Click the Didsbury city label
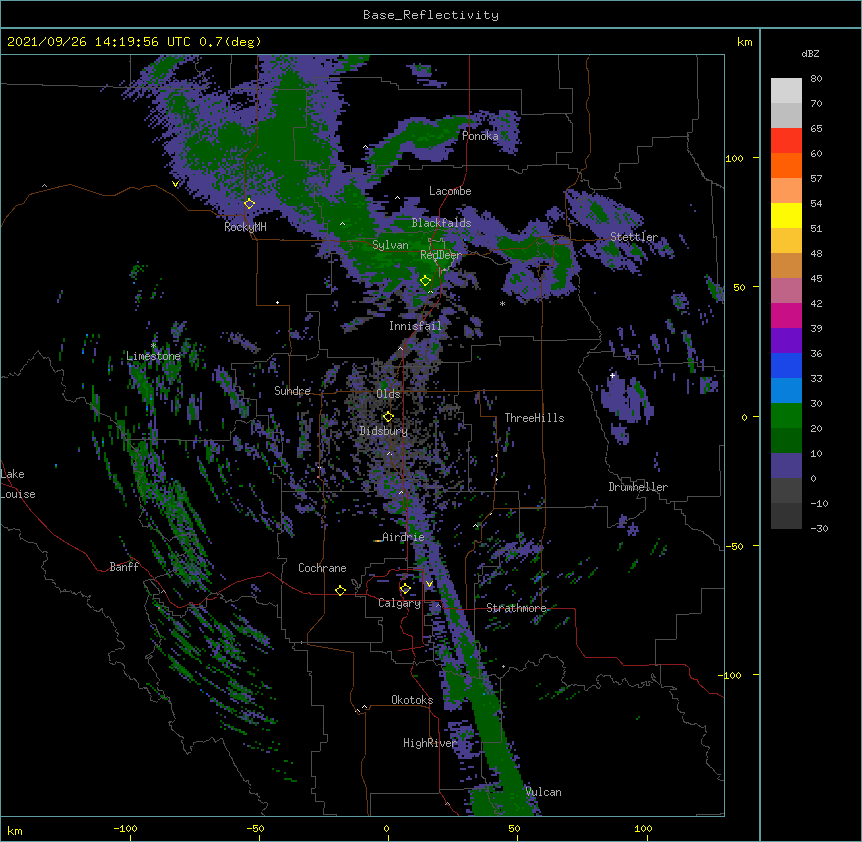This screenshot has width=862, height=842. pyautogui.click(x=383, y=431)
